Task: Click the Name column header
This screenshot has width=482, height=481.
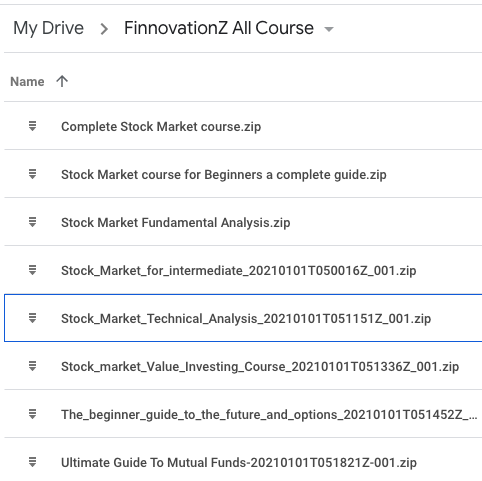Action: click(x=27, y=82)
